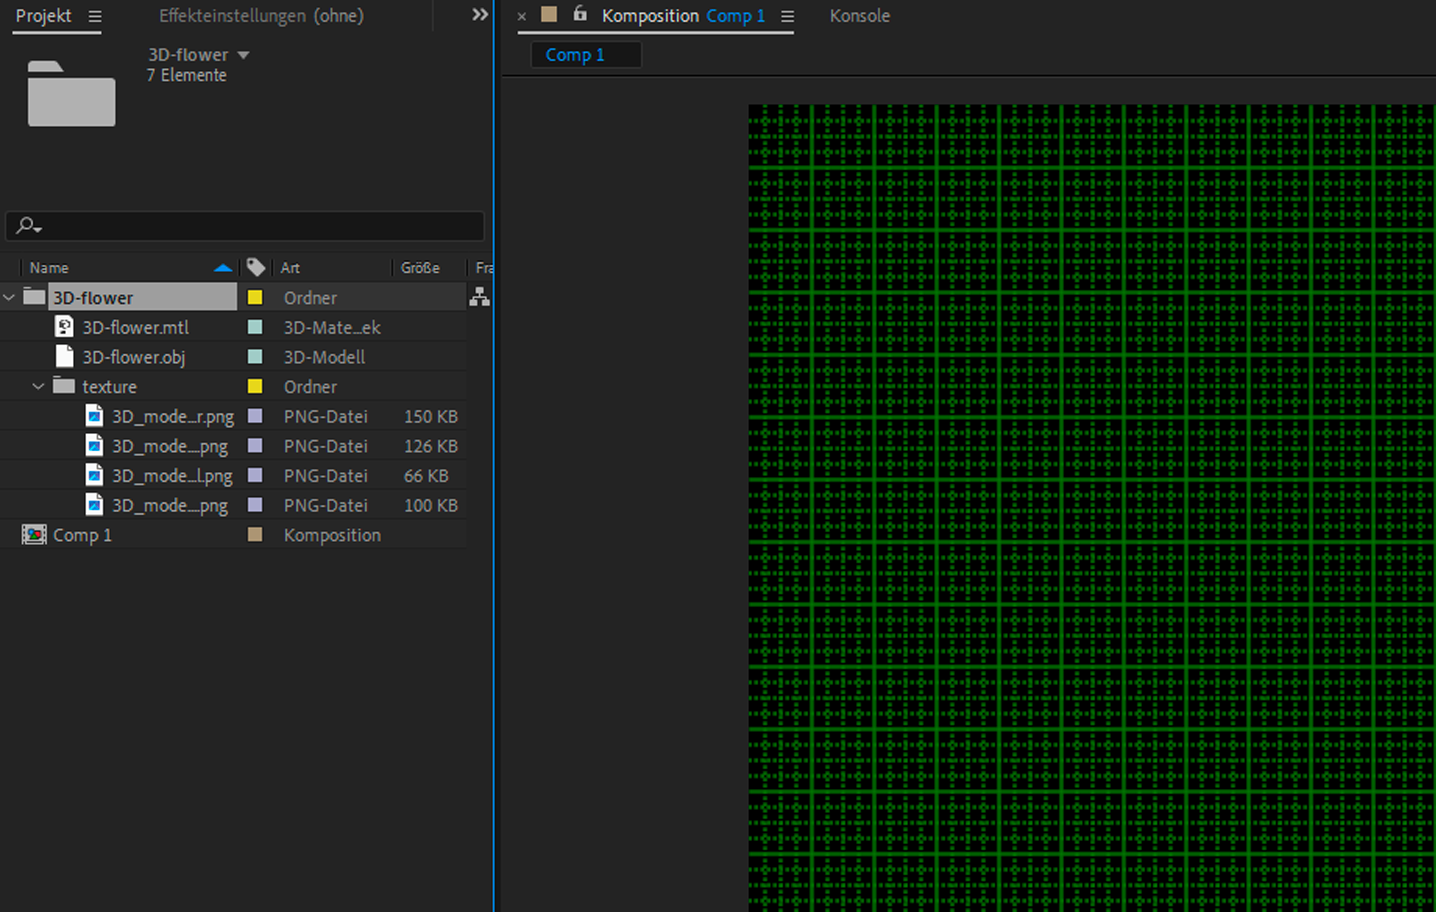
Task: Click the flowchart icon beside 3D-flower row
Action: click(480, 297)
